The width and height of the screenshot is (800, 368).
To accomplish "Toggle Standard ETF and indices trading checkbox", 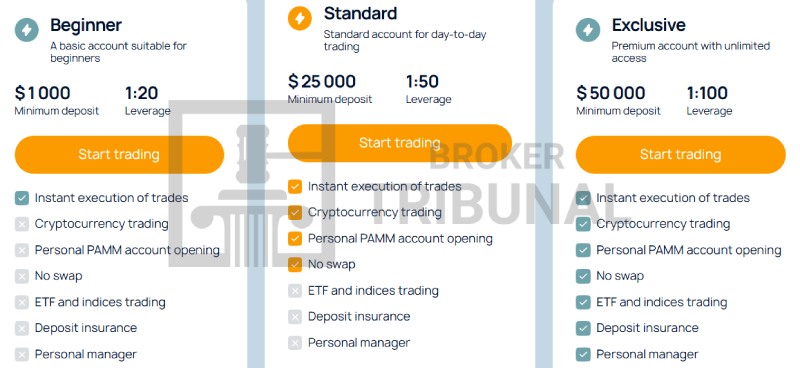I will [295, 291].
